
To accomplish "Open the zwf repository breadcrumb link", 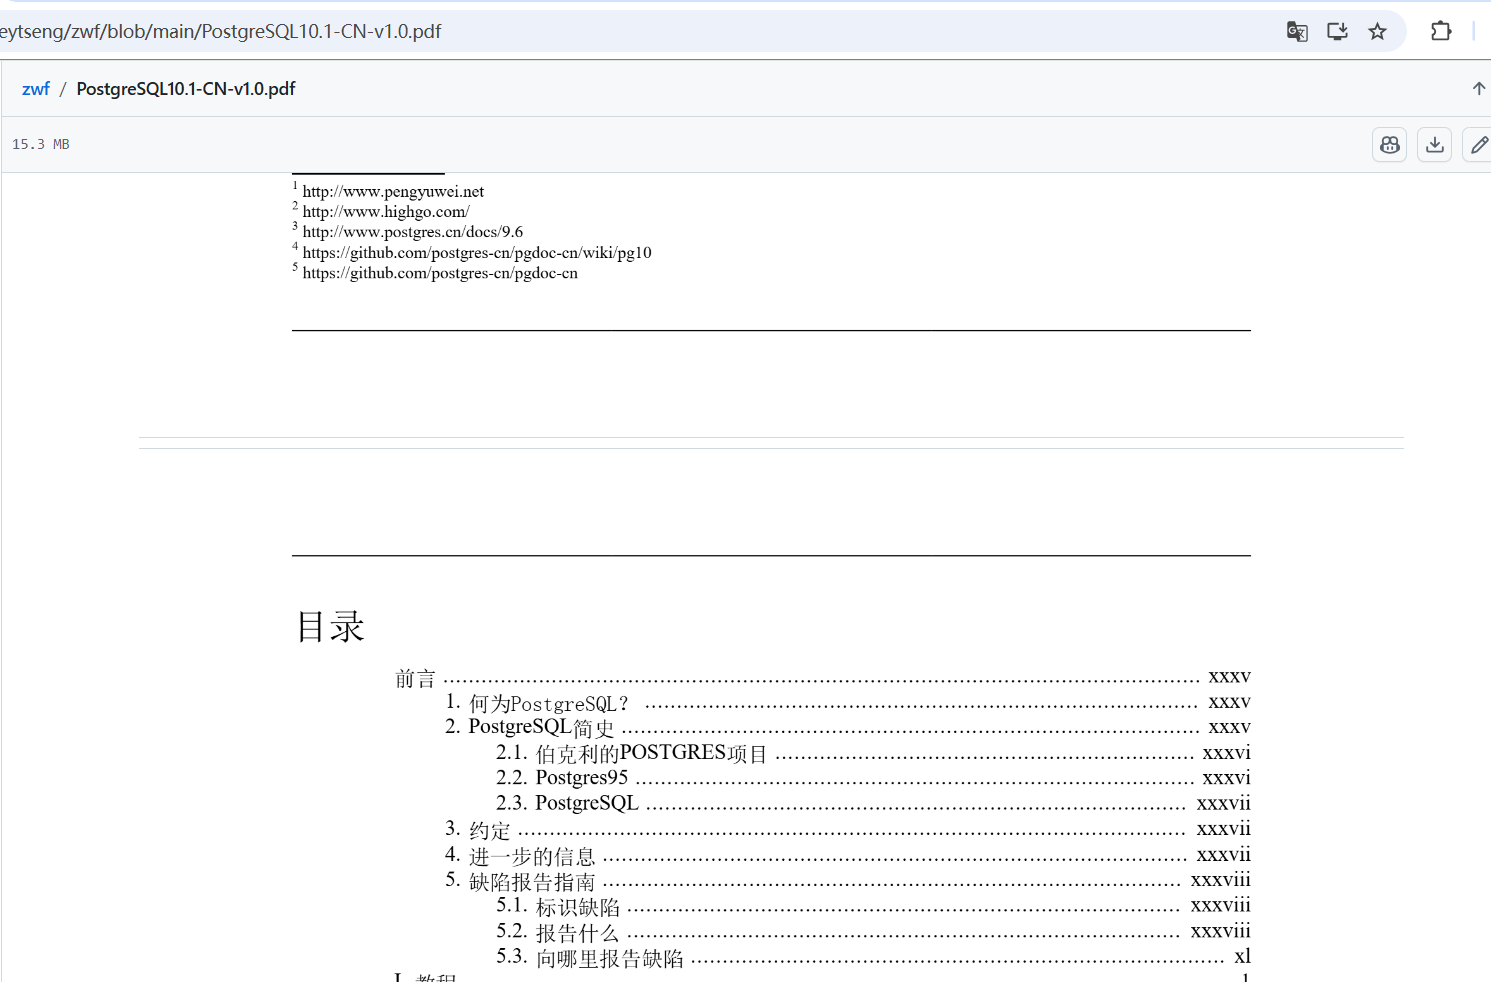I will pyautogui.click(x=36, y=89).
